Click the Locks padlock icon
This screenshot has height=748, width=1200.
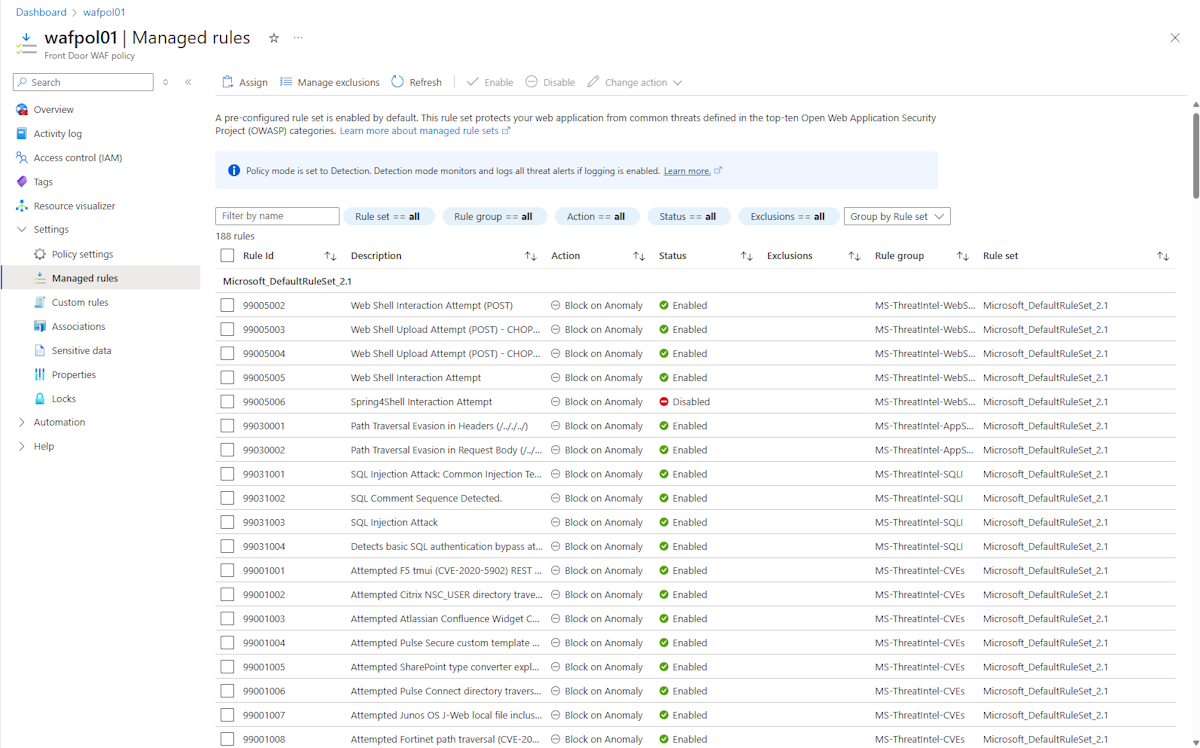click(x=40, y=399)
